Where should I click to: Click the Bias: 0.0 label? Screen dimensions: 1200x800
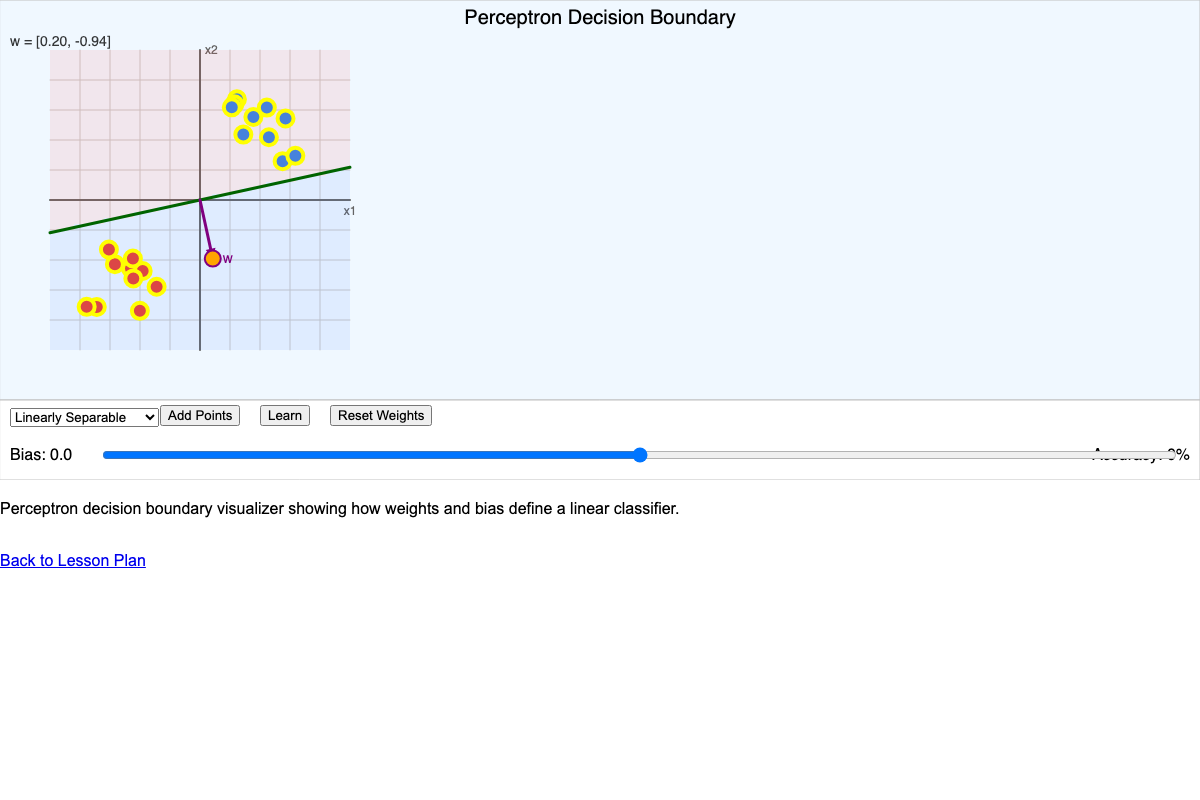click(x=41, y=454)
